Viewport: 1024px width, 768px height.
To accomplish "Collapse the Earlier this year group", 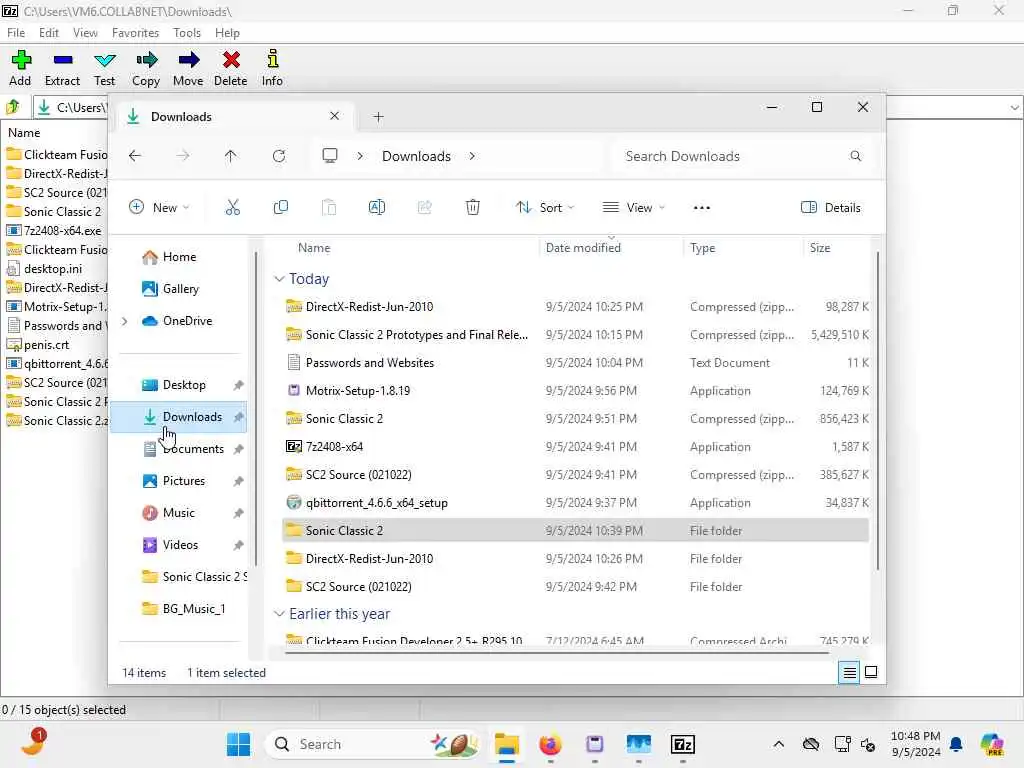I will 280,614.
